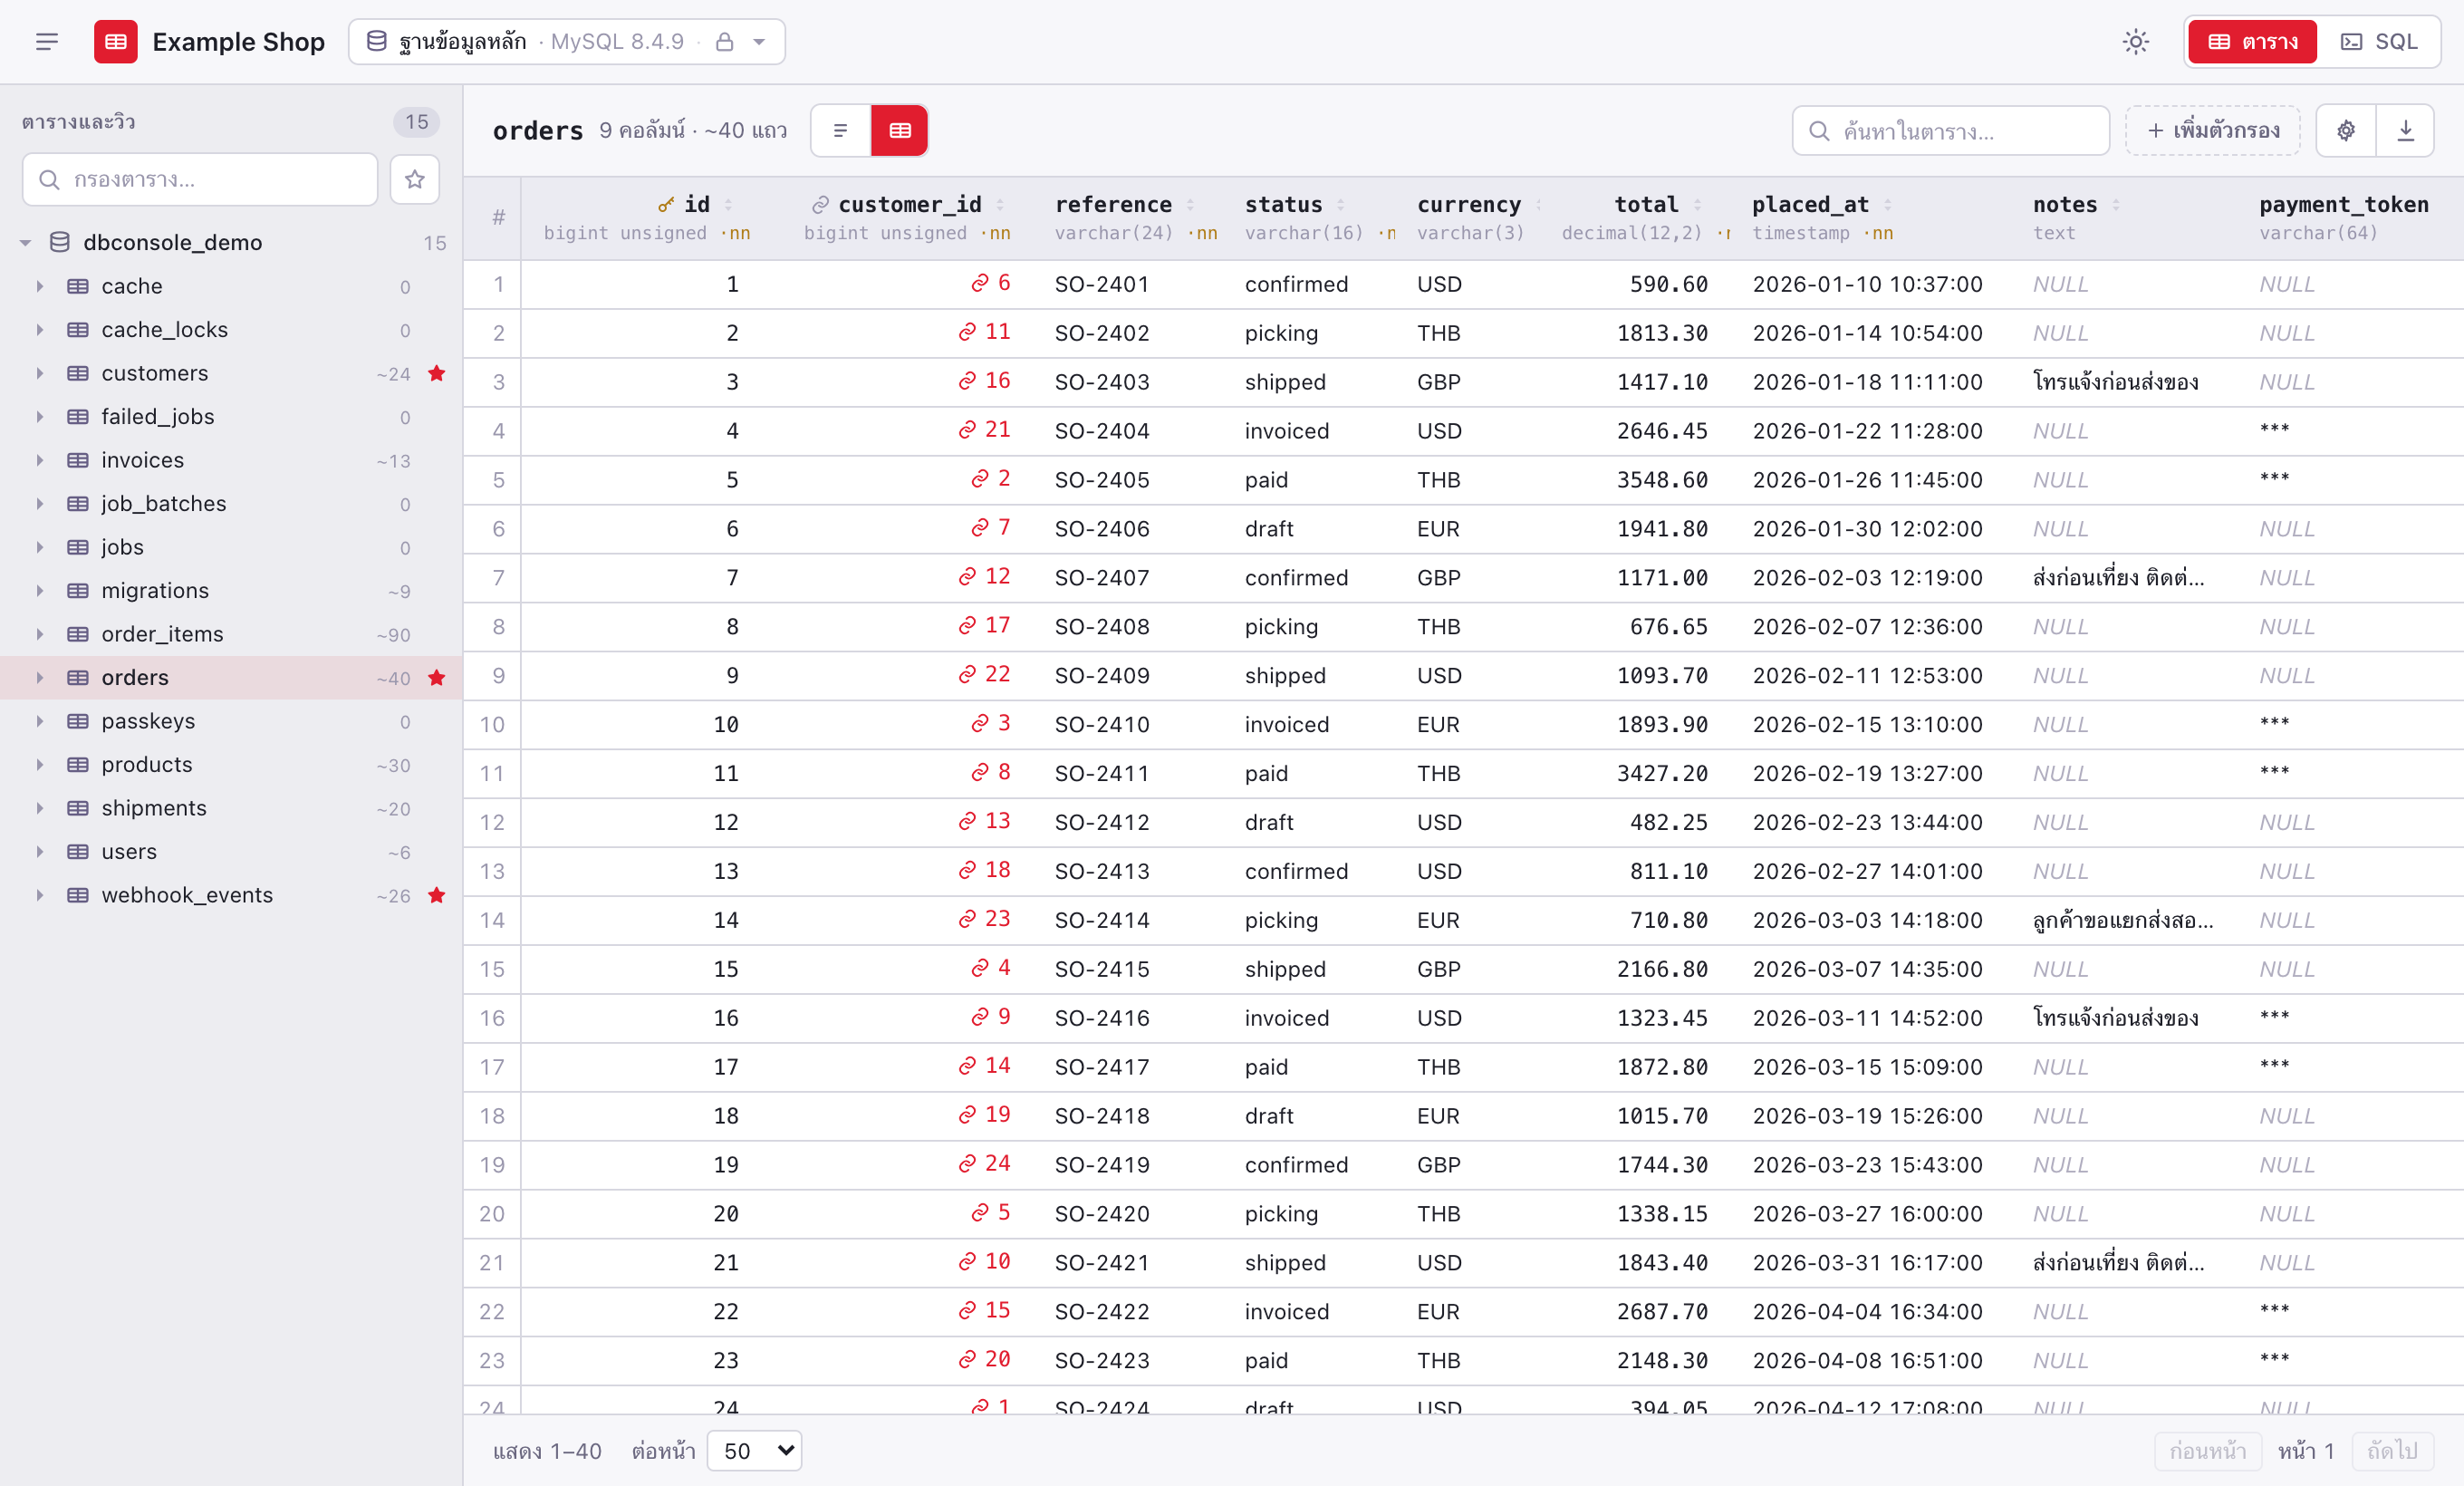Viewport: 2464px width, 1486px height.
Task: Click the เพิ่มตัวกรอง add filter button
Action: click(2213, 130)
